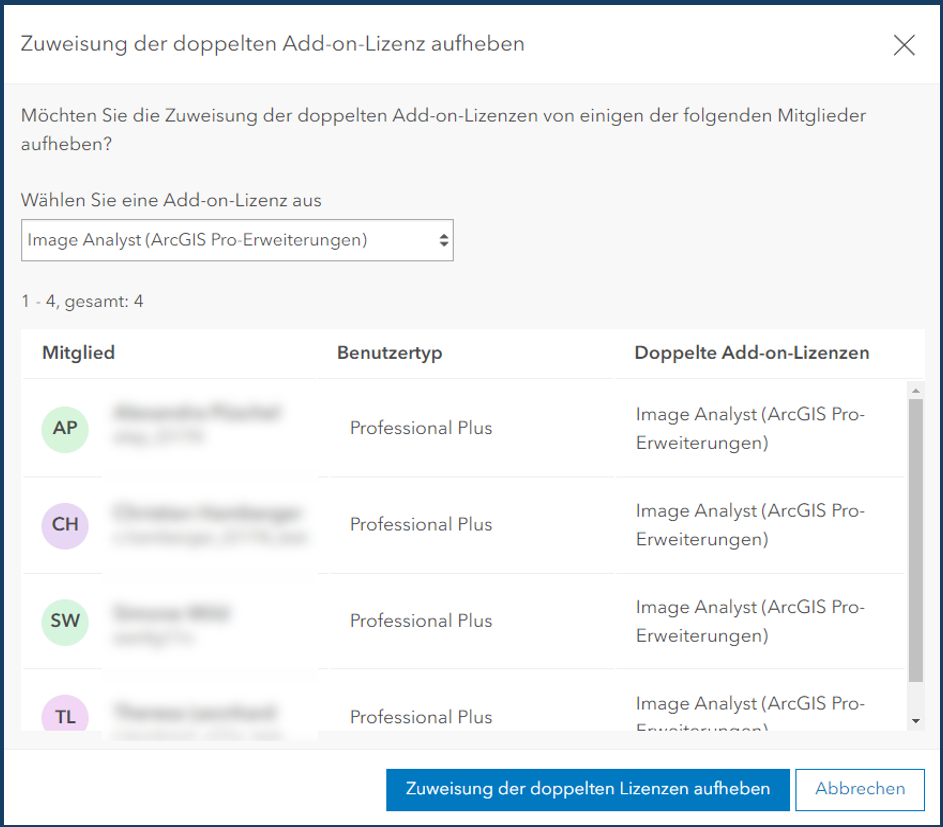Sort by the Benutzertyp column header
Image resolution: width=943 pixels, height=827 pixels.
(389, 352)
